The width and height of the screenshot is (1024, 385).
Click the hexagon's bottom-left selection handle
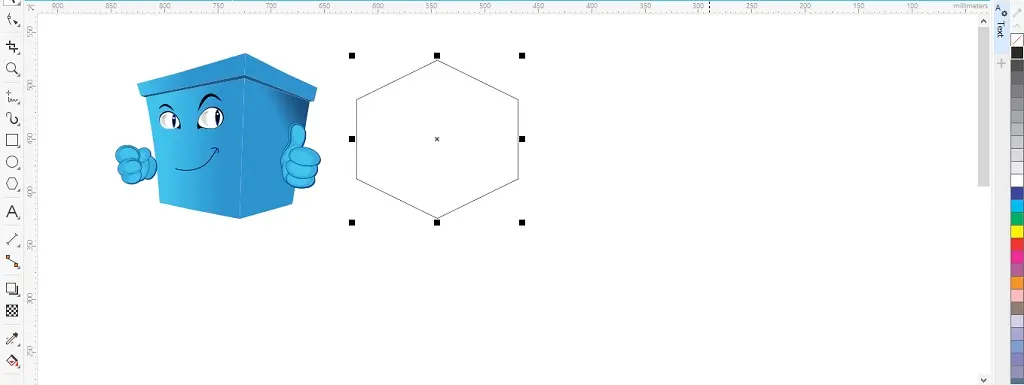tap(352, 223)
